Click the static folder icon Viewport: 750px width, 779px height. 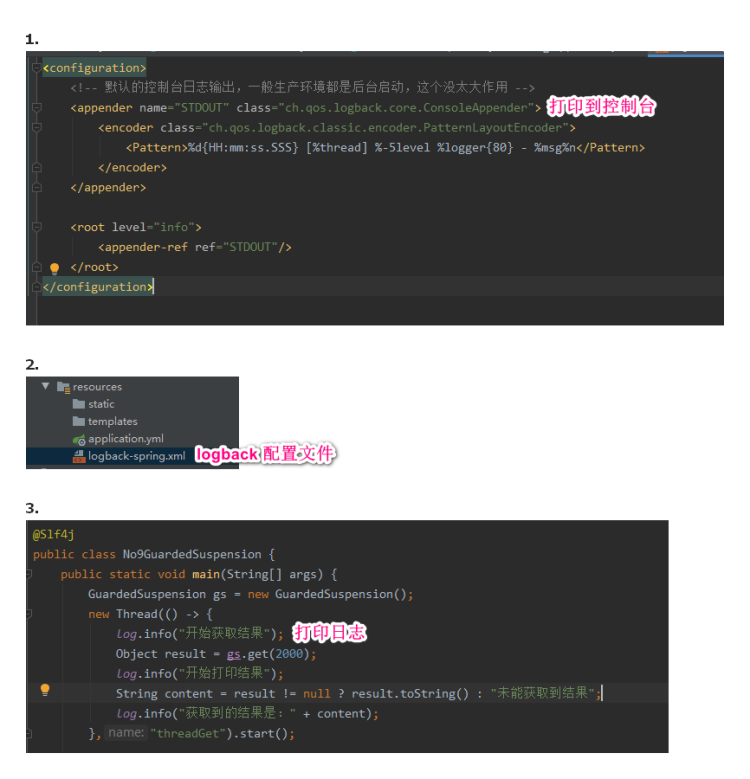(78, 404)
